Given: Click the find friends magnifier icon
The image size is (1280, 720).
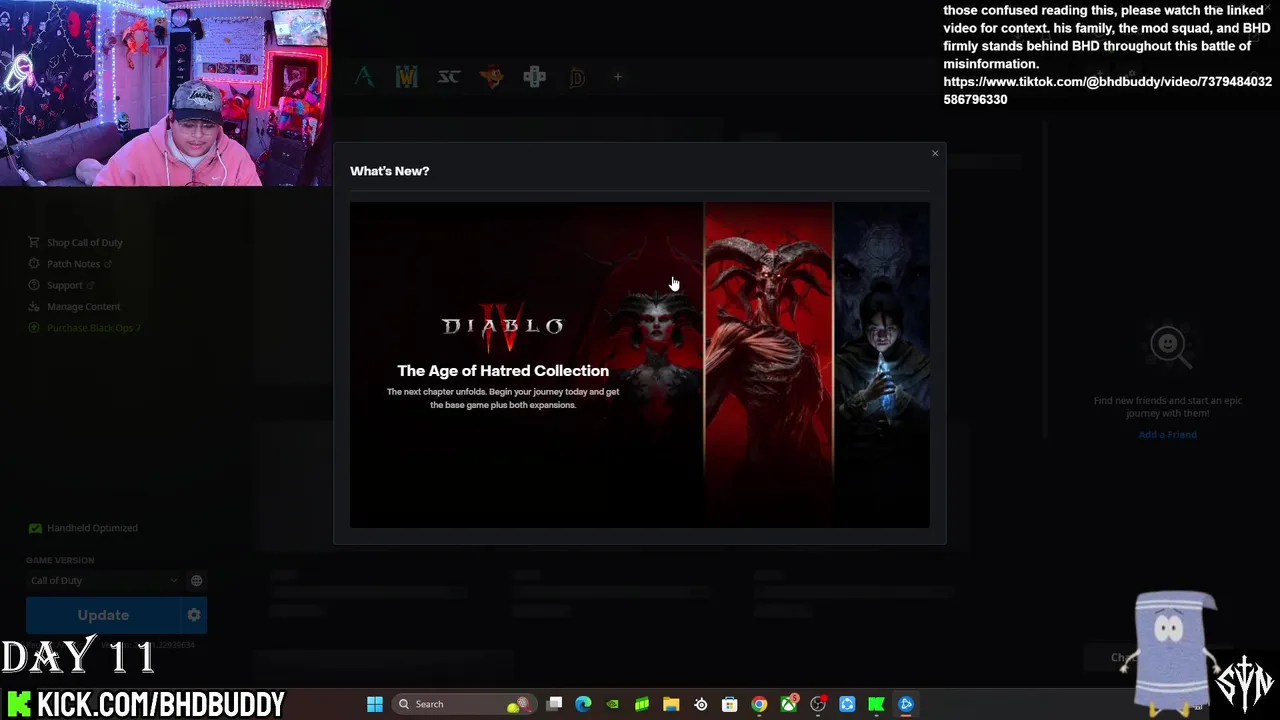Looking at the screenshot, I should point(1168,347).
